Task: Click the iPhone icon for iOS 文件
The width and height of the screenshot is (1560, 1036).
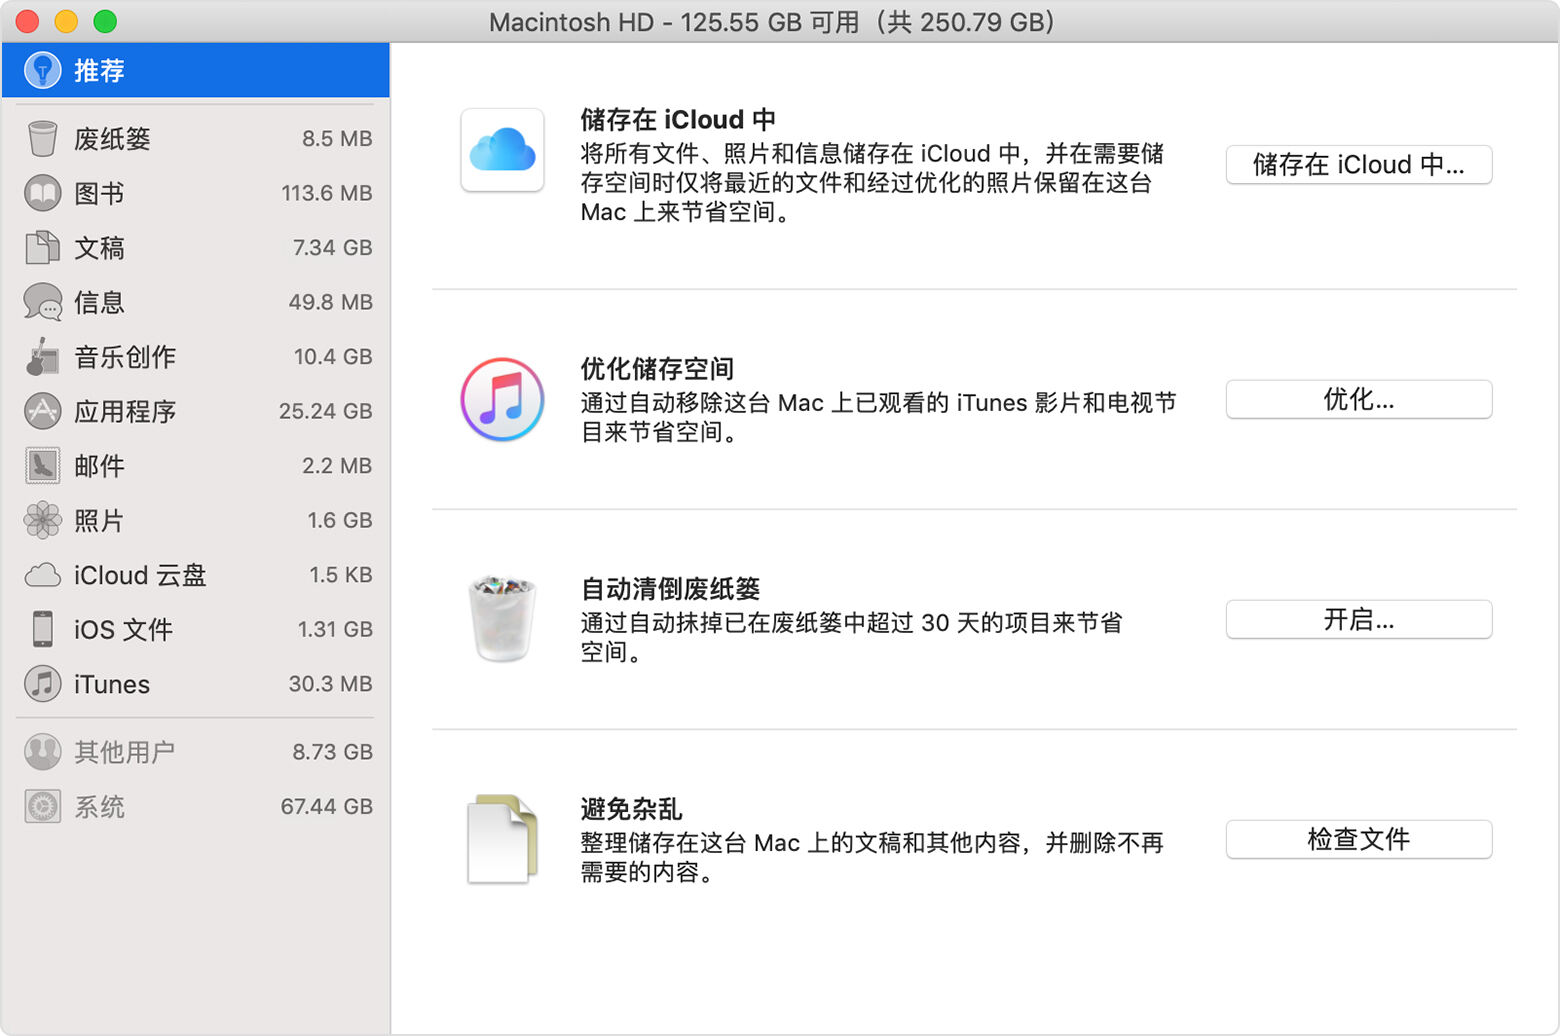Action: click(x=42, y=629)
